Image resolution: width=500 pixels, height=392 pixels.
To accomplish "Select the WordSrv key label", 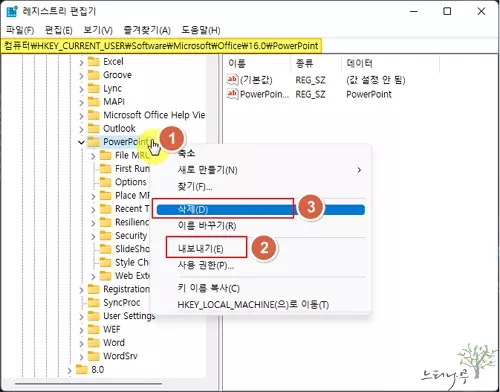I will [120, 356].
